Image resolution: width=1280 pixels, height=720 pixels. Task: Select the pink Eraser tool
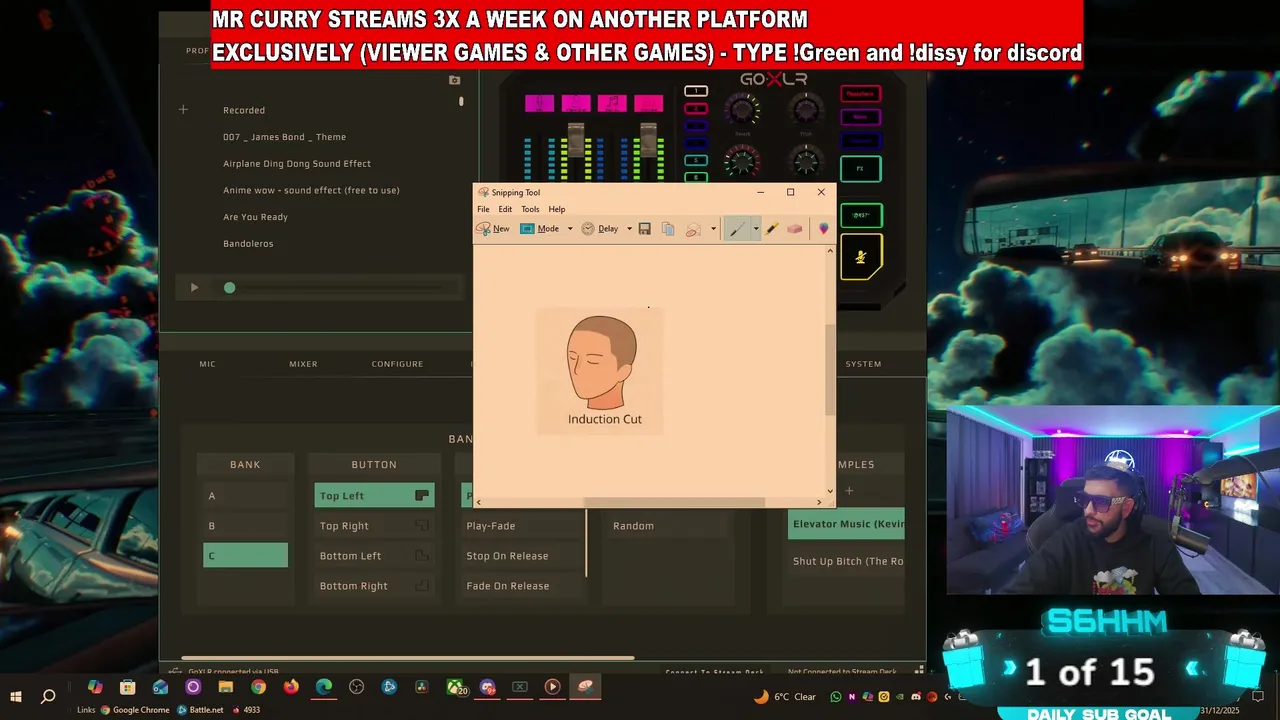point(795,229)
